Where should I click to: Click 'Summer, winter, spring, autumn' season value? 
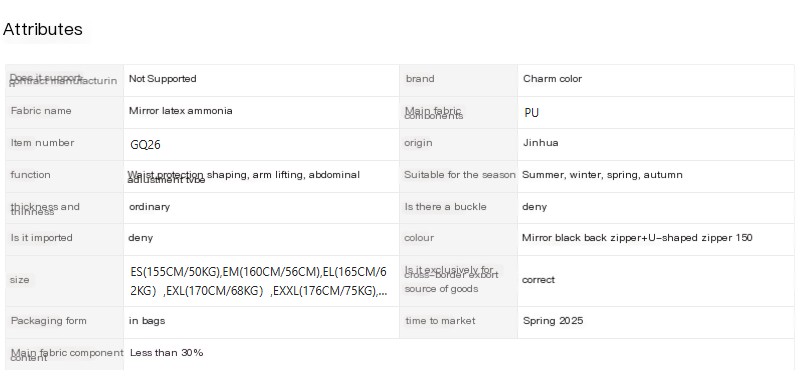tap(602, 175)
